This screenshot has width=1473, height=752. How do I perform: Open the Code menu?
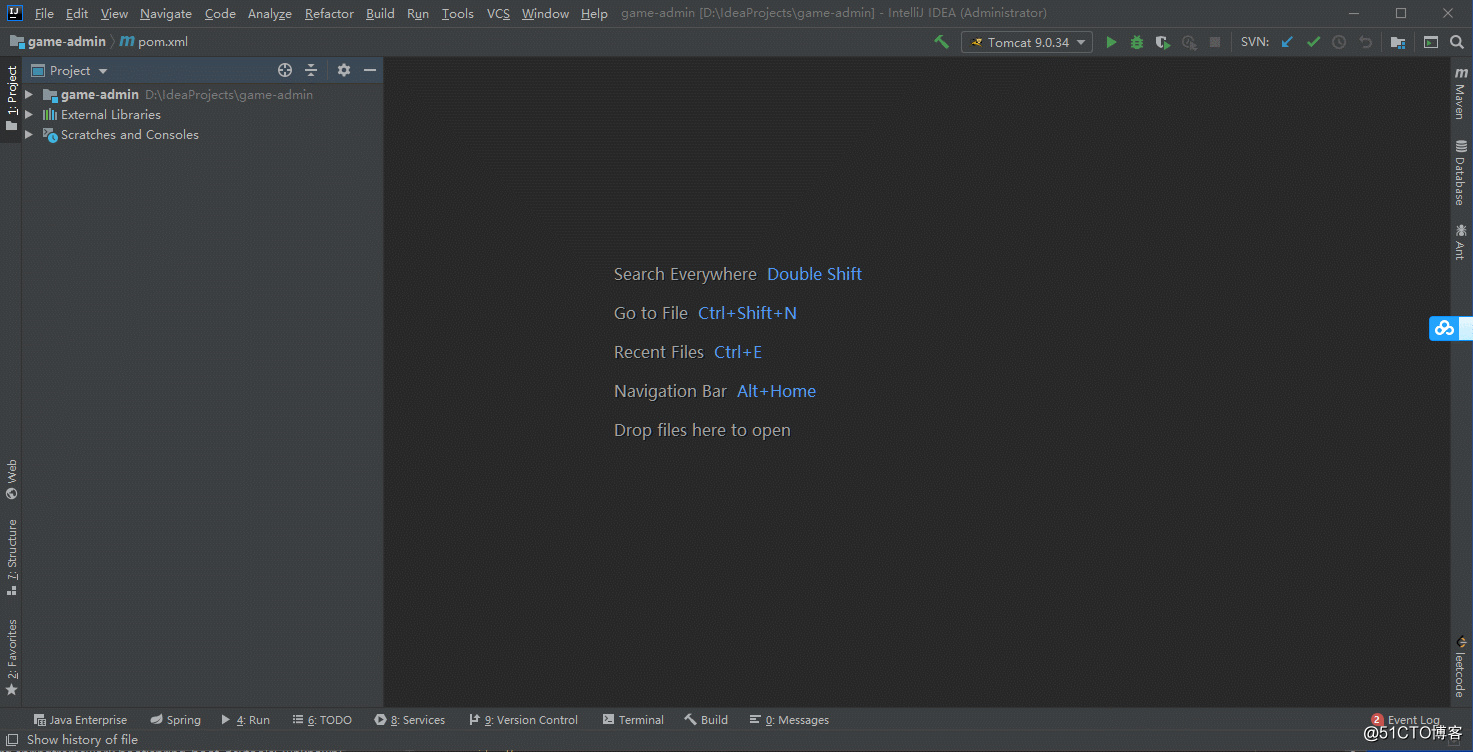click(x=220, y=13)
